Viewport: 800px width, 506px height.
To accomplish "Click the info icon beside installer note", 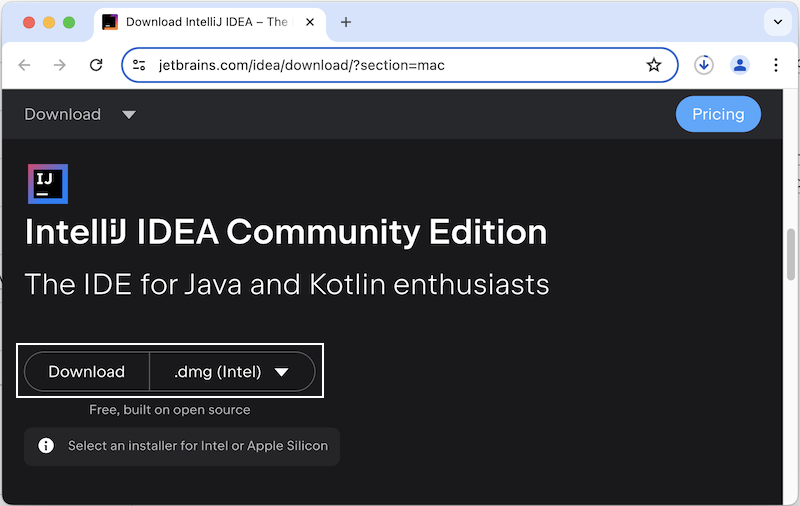I will point(46,445).
